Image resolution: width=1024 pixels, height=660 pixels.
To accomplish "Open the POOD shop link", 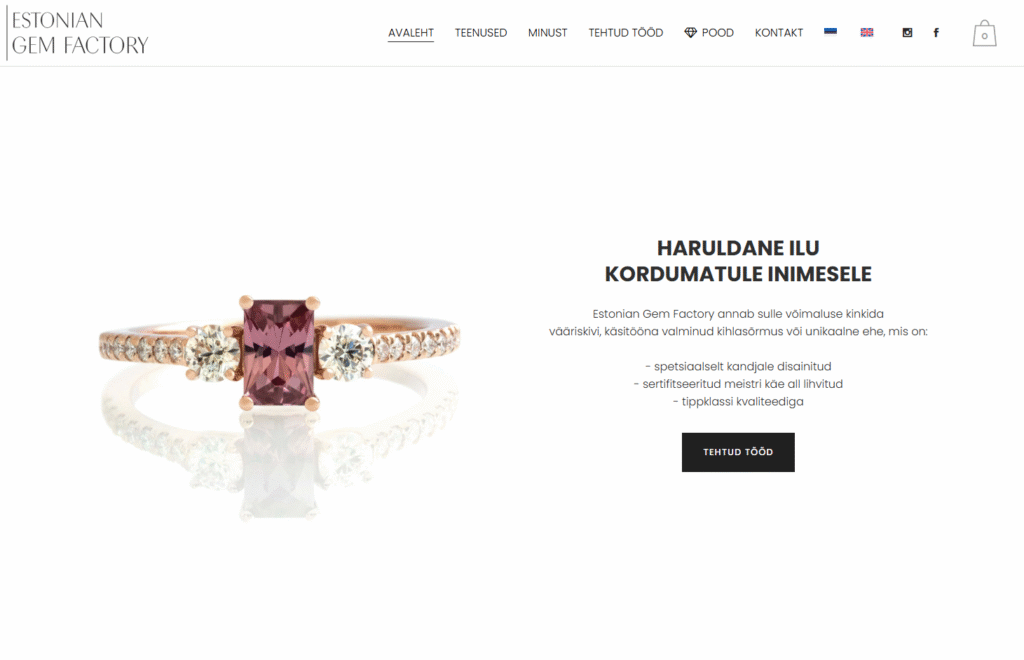I will coord(718,33).
